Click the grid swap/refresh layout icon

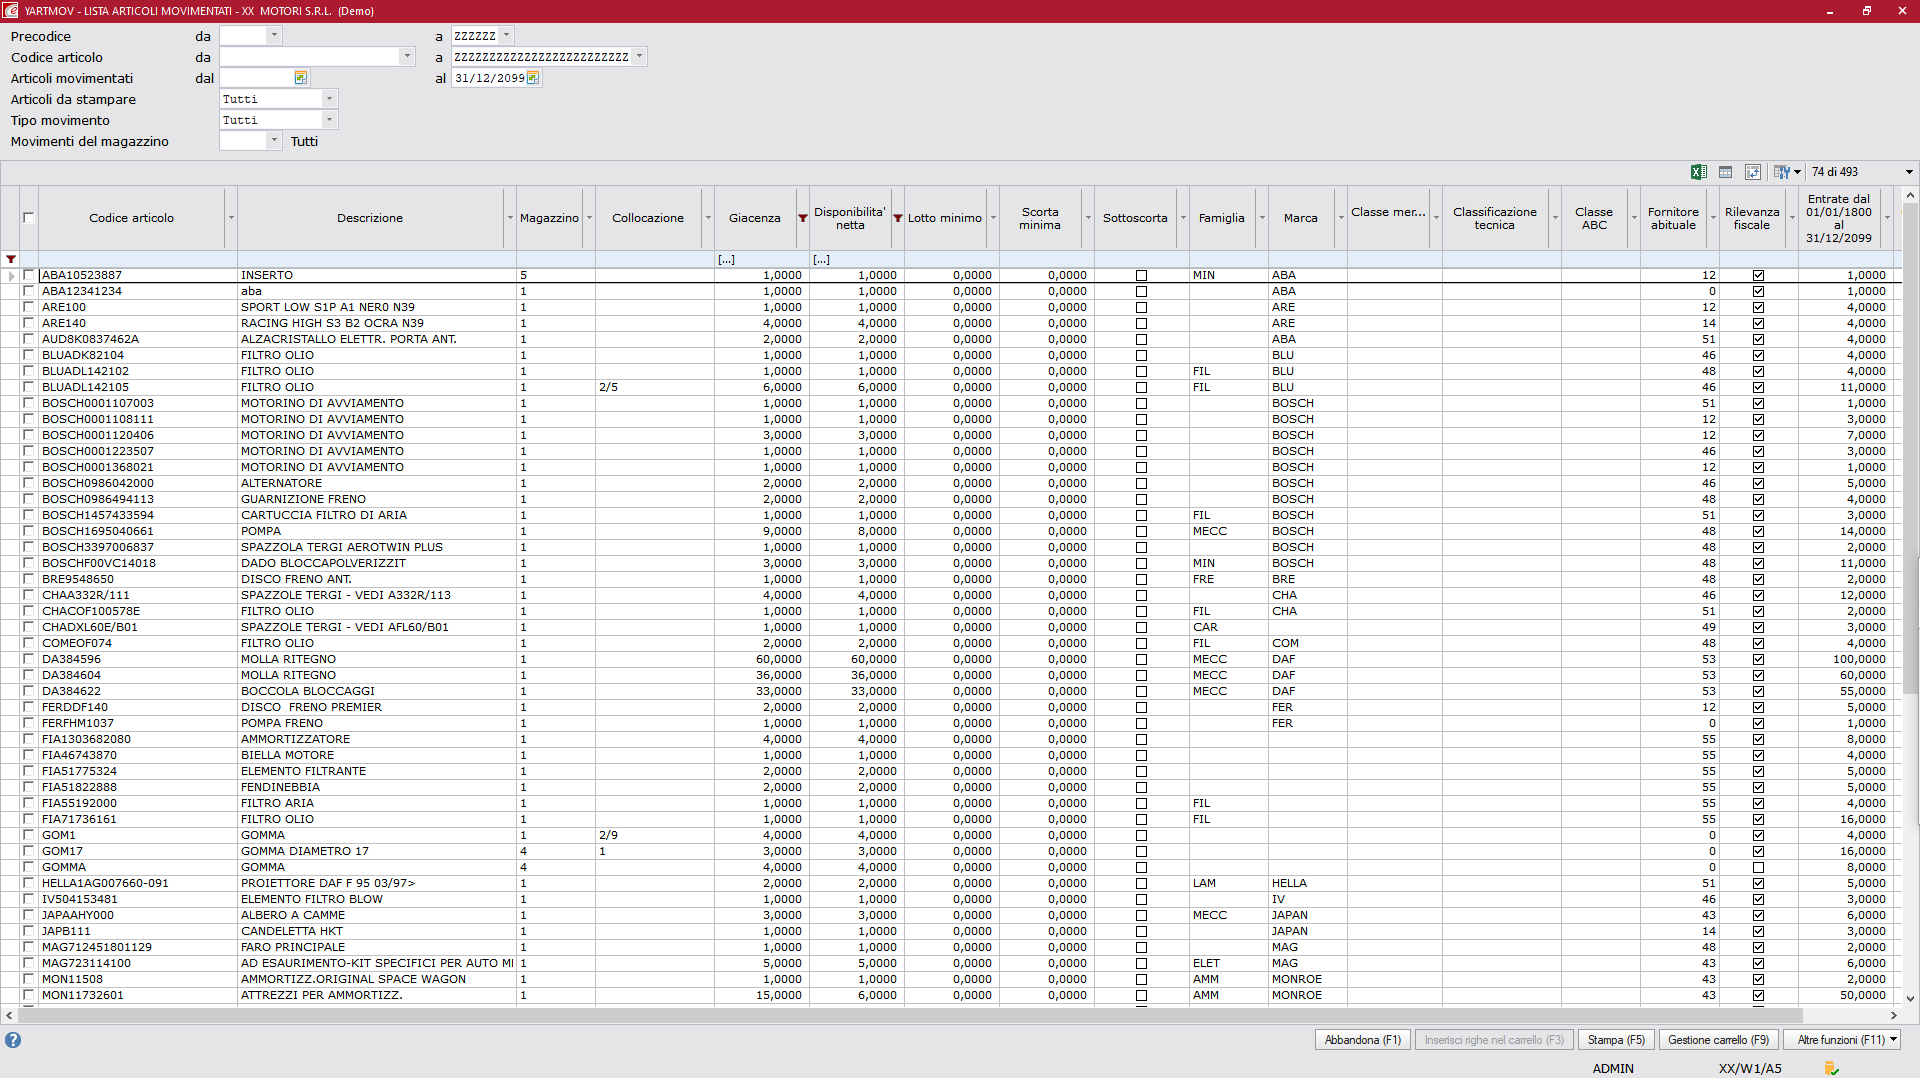click(x=1752, y=172)
